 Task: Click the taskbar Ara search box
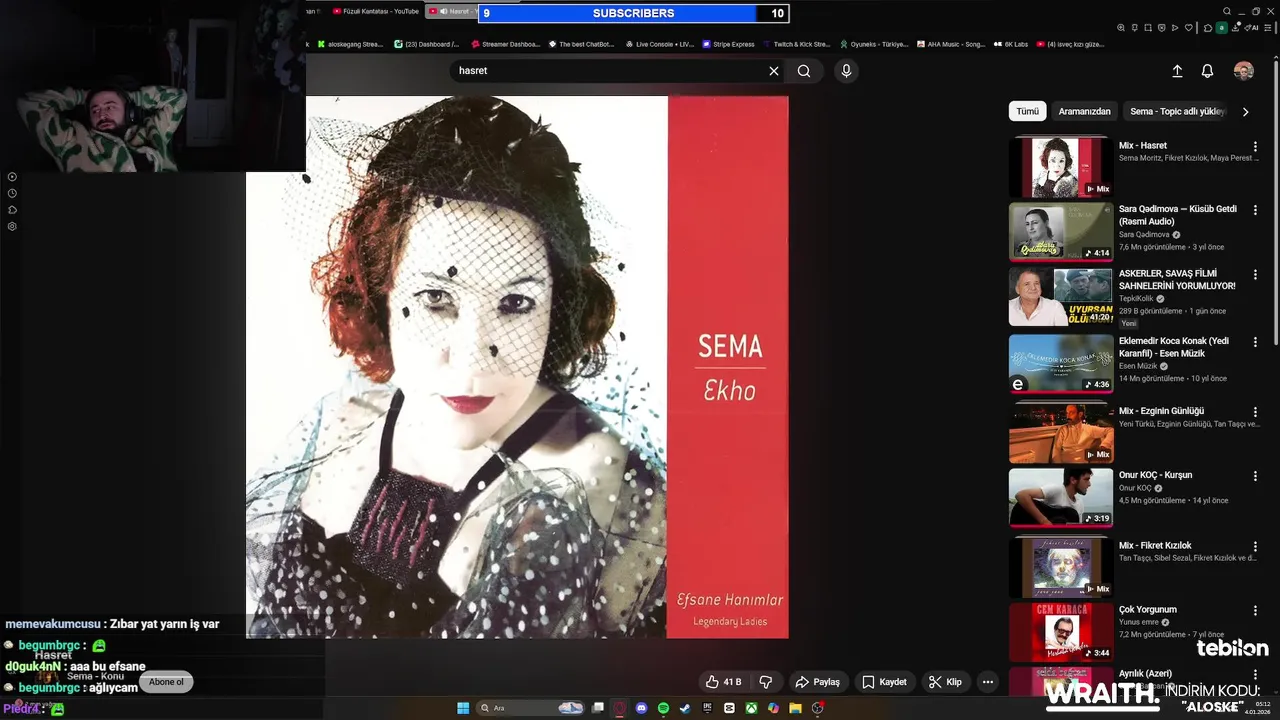tap(530, 708)
